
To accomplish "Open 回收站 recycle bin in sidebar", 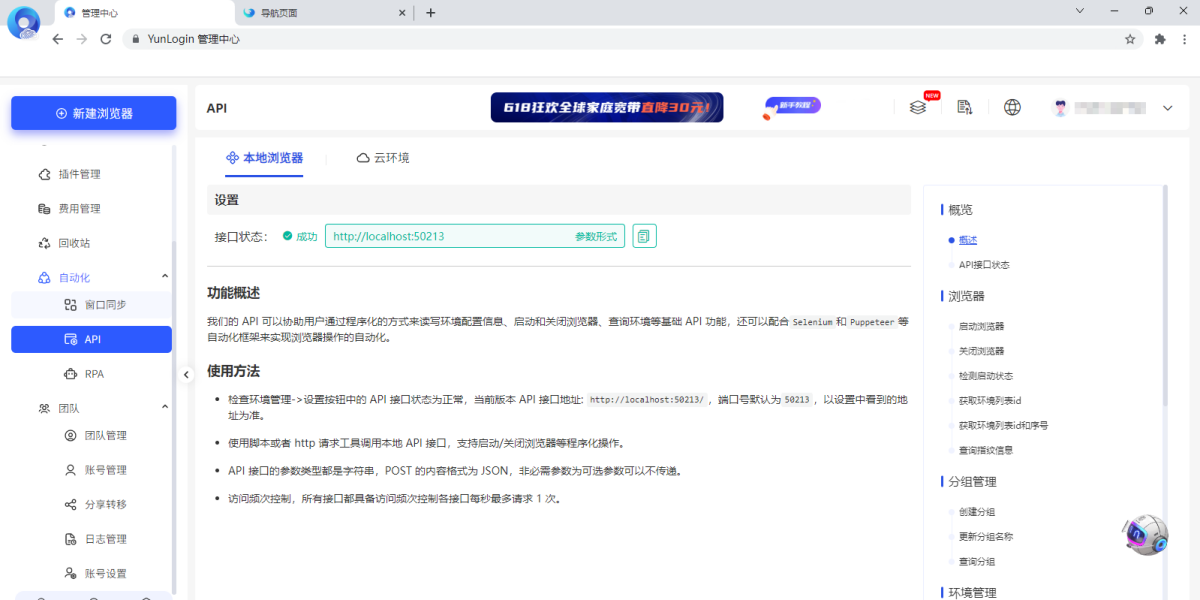I will (x=74, y=243).
